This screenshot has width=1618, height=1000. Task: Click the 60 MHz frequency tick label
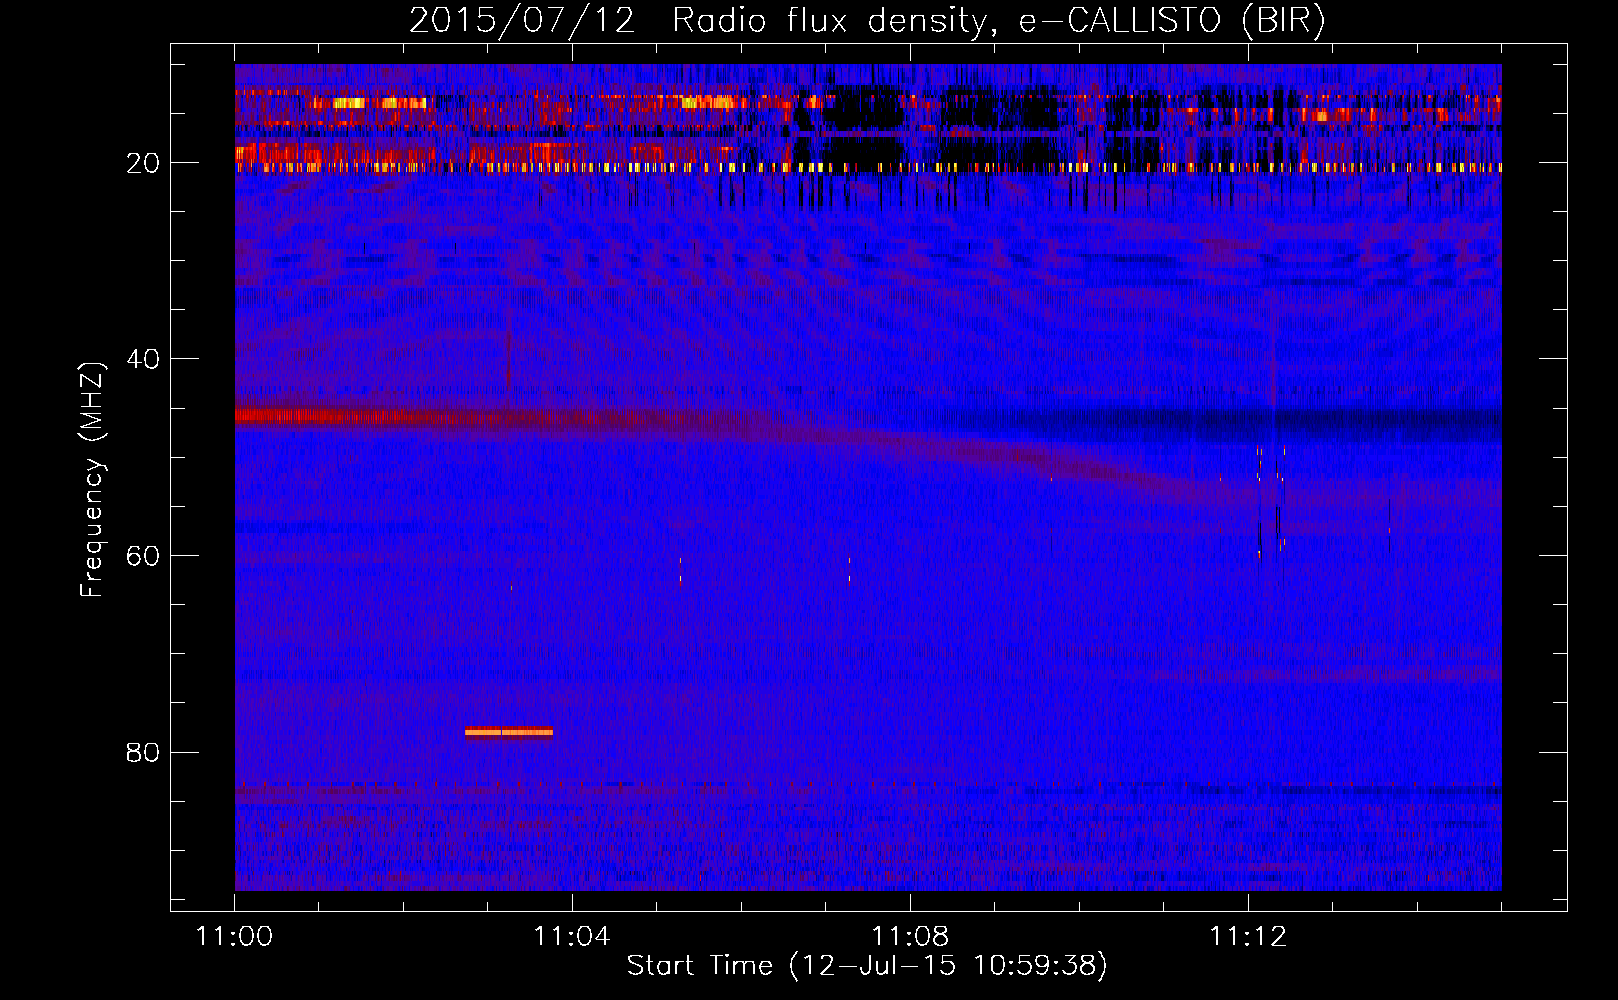(144, 556)
